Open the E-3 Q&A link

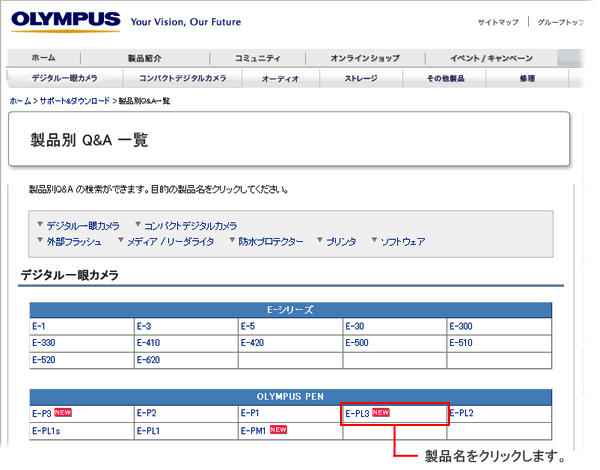point(144,326)
